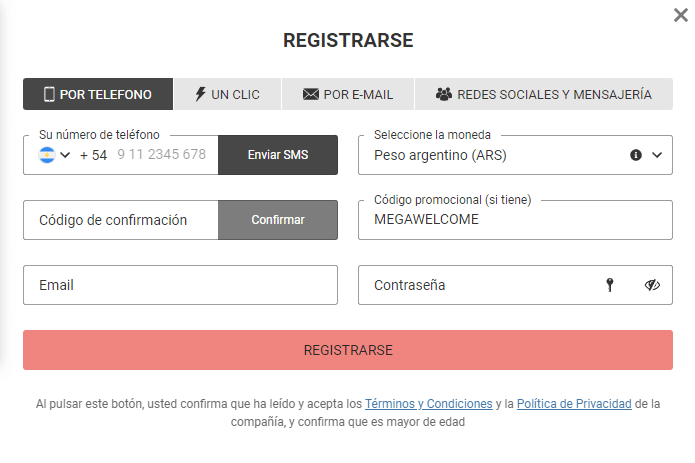Click the Confirmar button
The image size is (695, 463).
point(278,220)
